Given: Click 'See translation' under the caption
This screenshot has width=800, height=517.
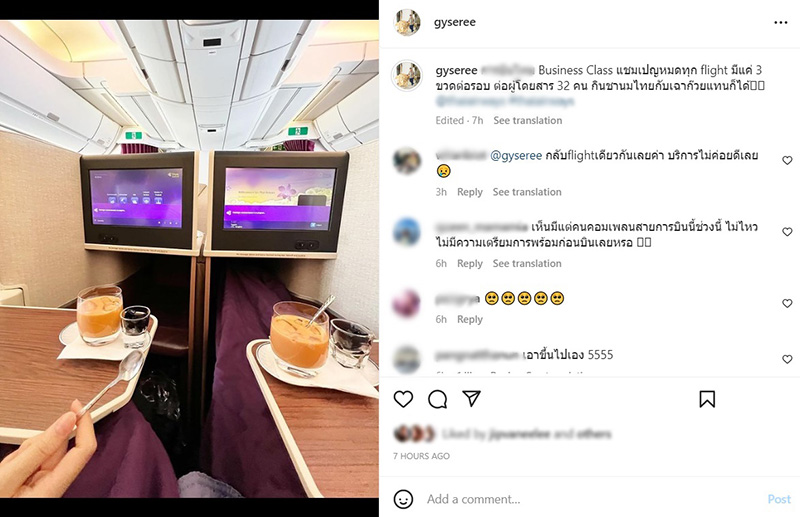Looking at the screenshot, I should click(x=528, y=120).
